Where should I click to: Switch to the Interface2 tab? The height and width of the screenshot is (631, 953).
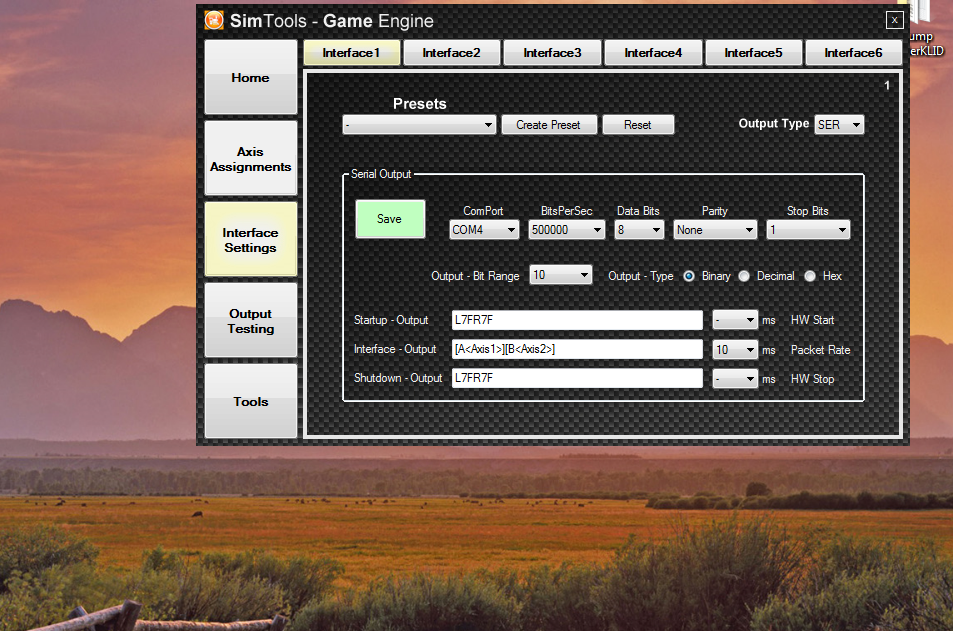452,53
